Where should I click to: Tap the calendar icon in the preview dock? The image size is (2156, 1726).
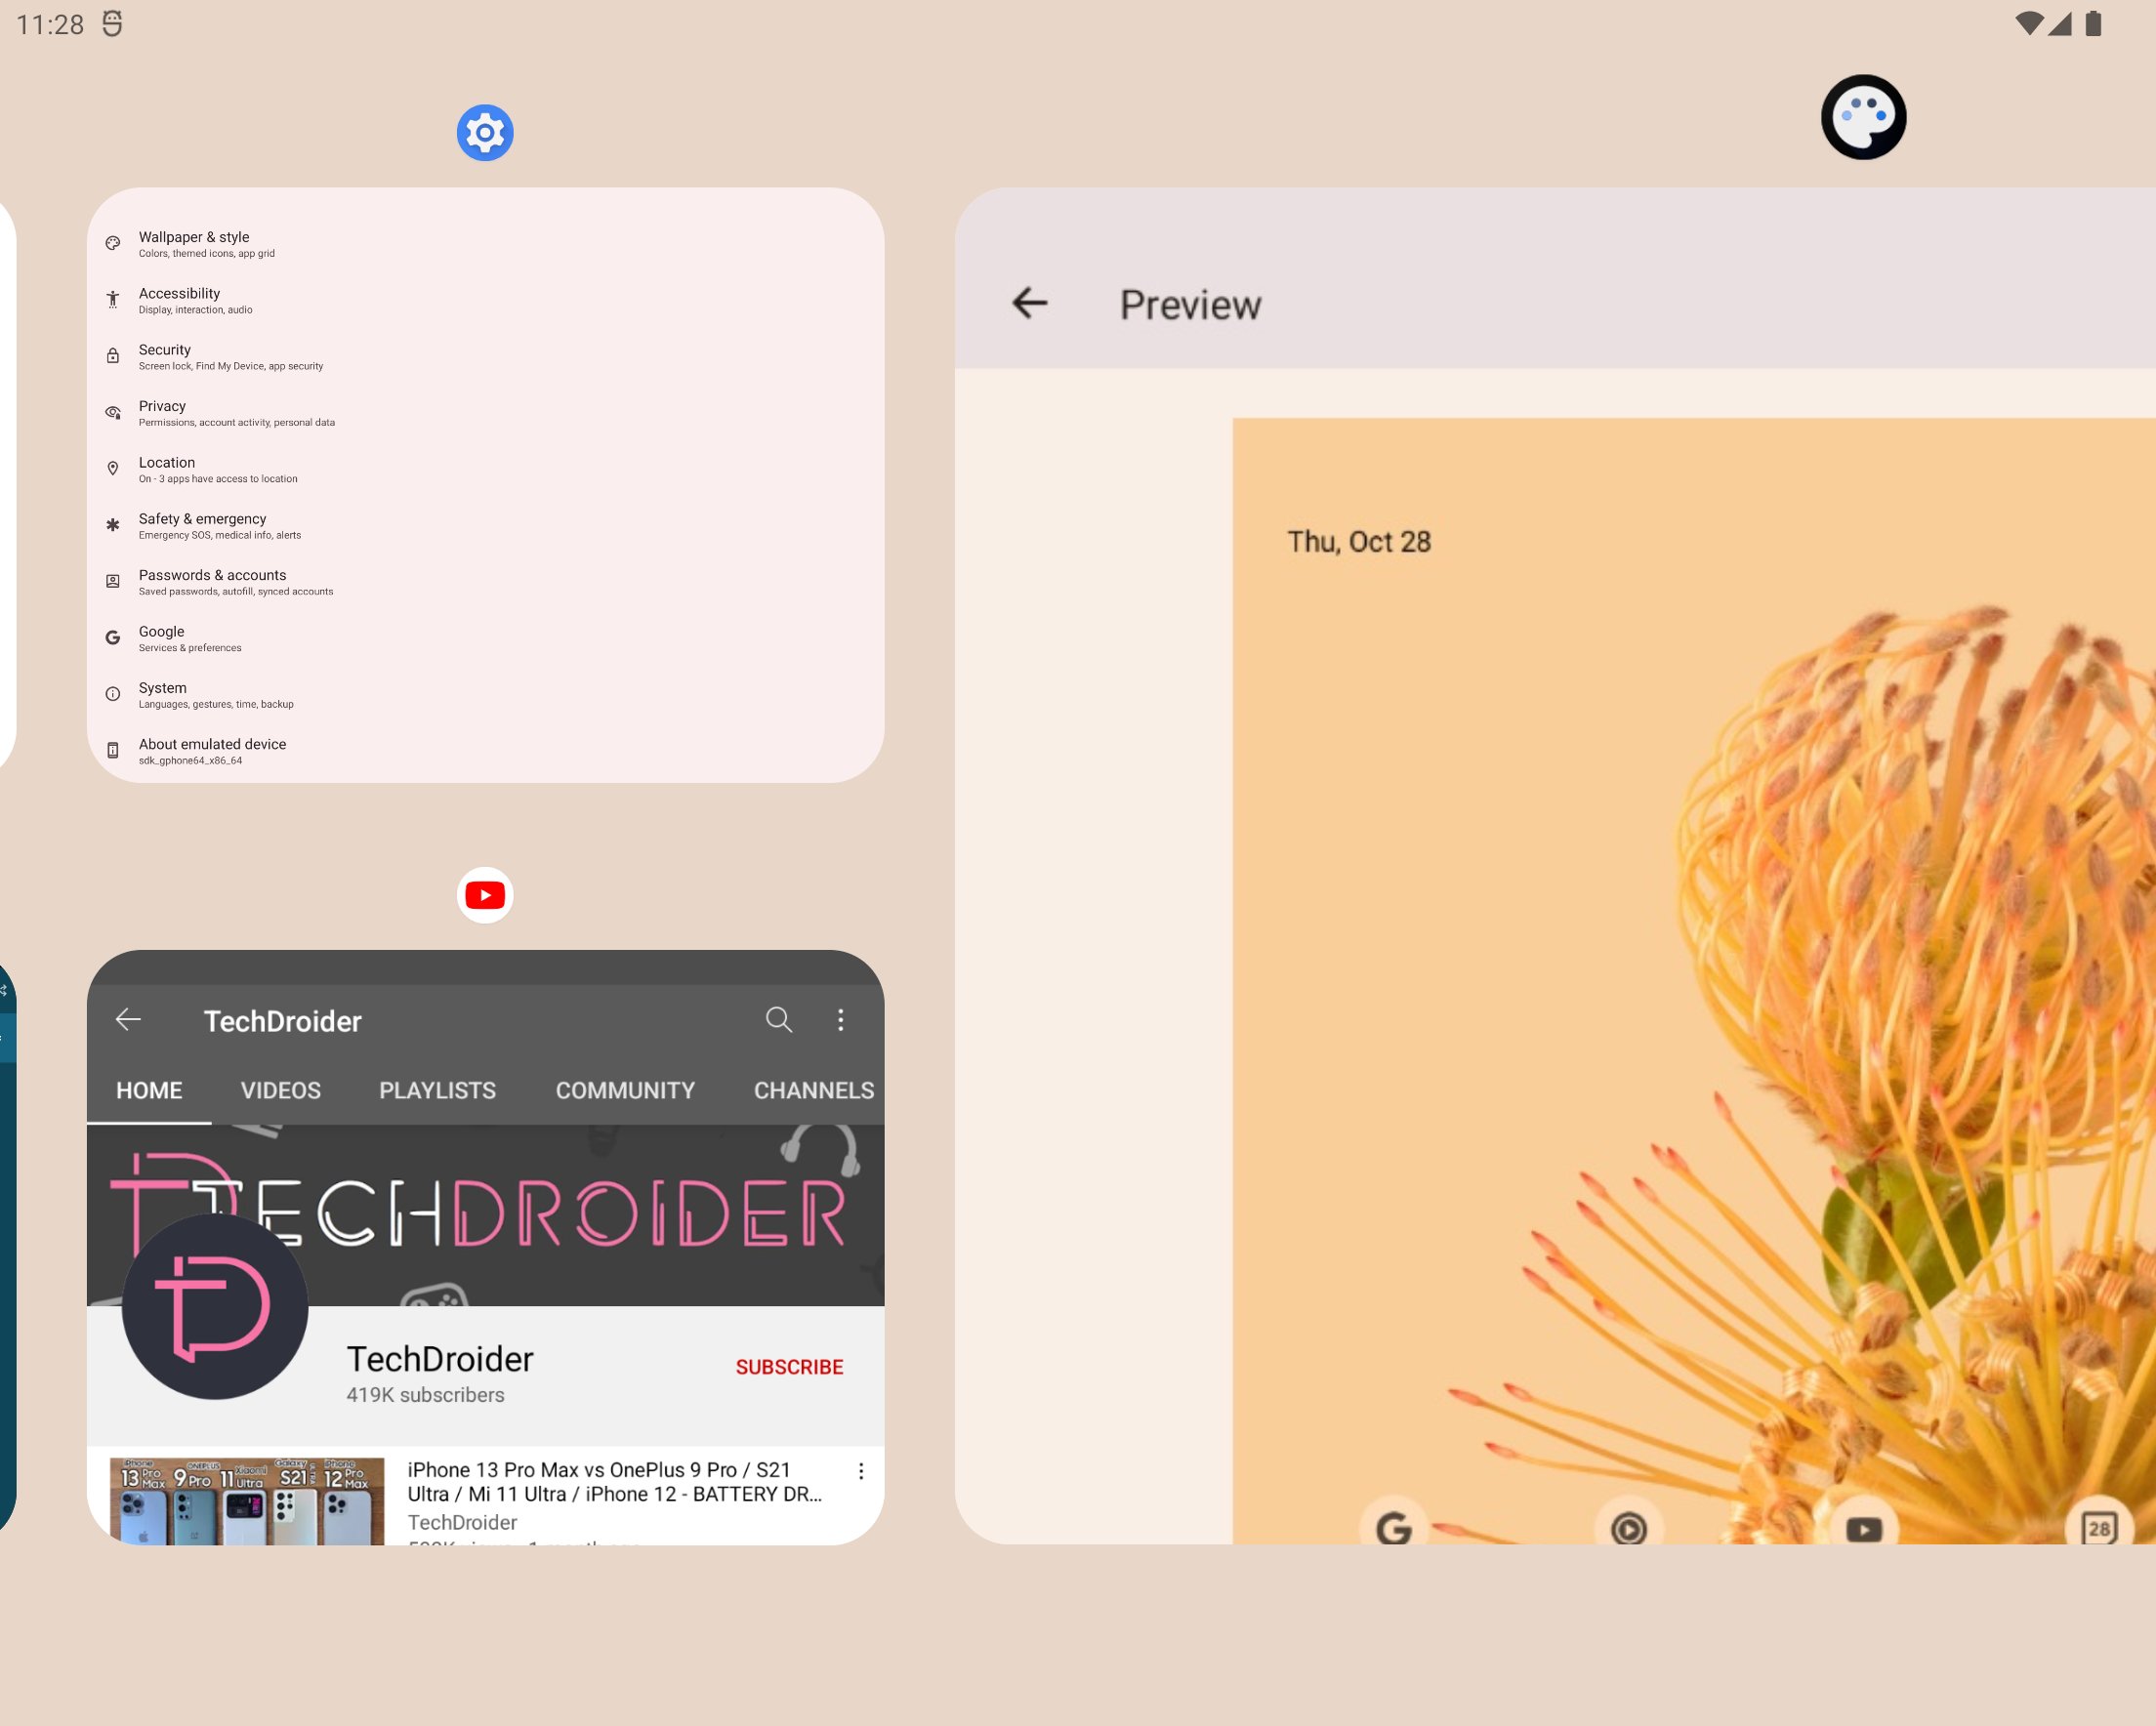(x=2098, y=1527)
